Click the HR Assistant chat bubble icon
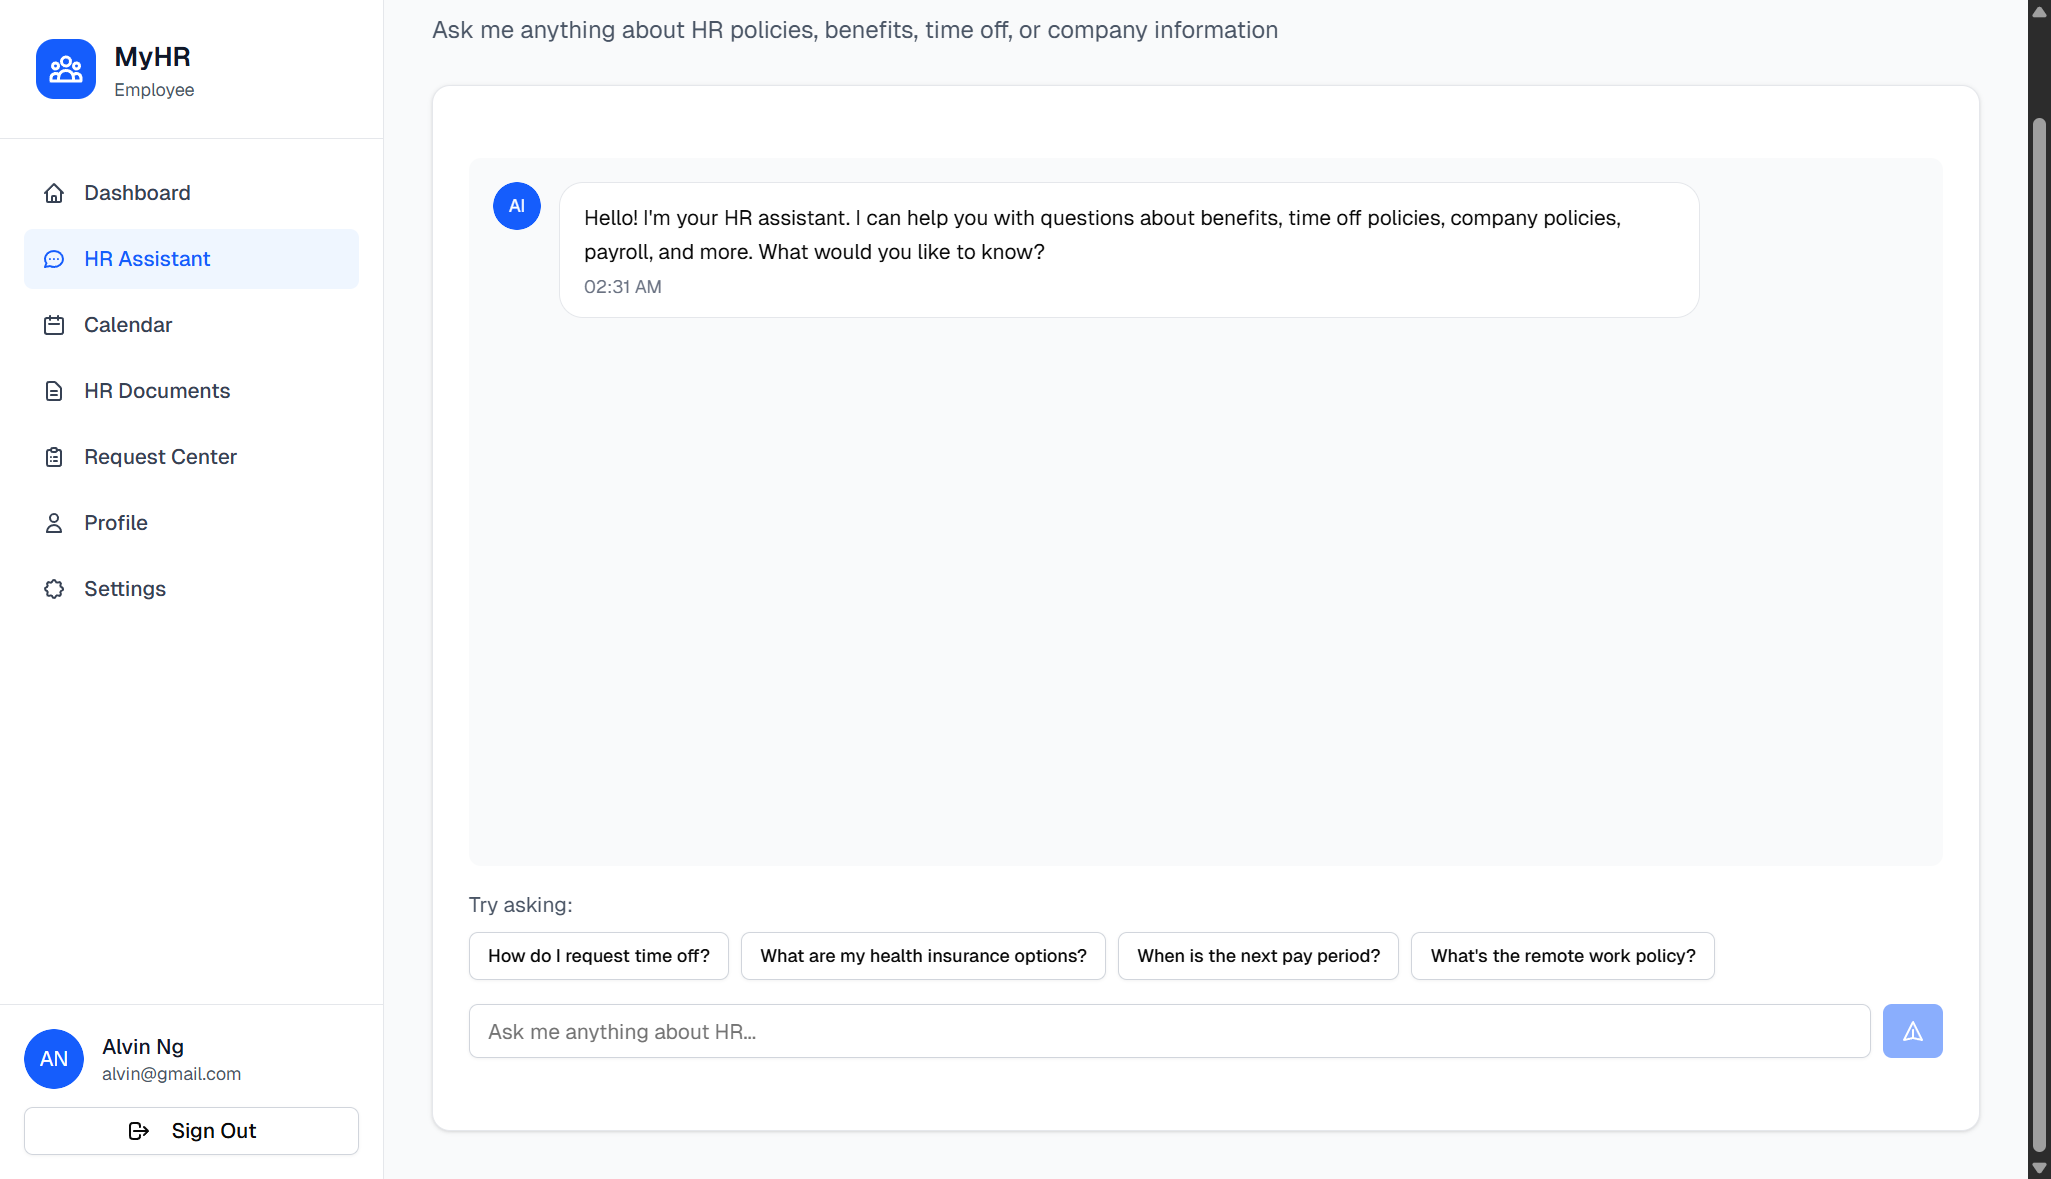The height and width of the screenshot is (1179, 2051). point(54,259)
